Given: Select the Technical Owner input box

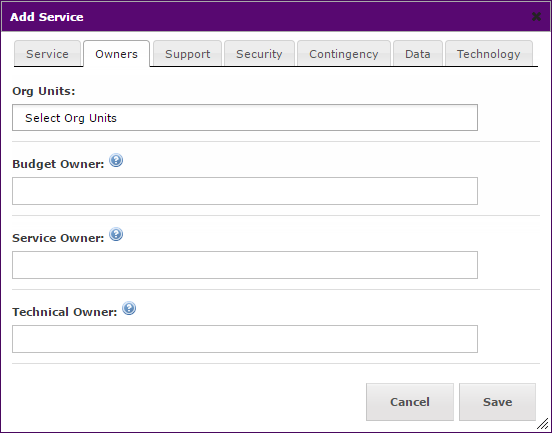Looking at the screenshot, I should [x=245, y=339].
